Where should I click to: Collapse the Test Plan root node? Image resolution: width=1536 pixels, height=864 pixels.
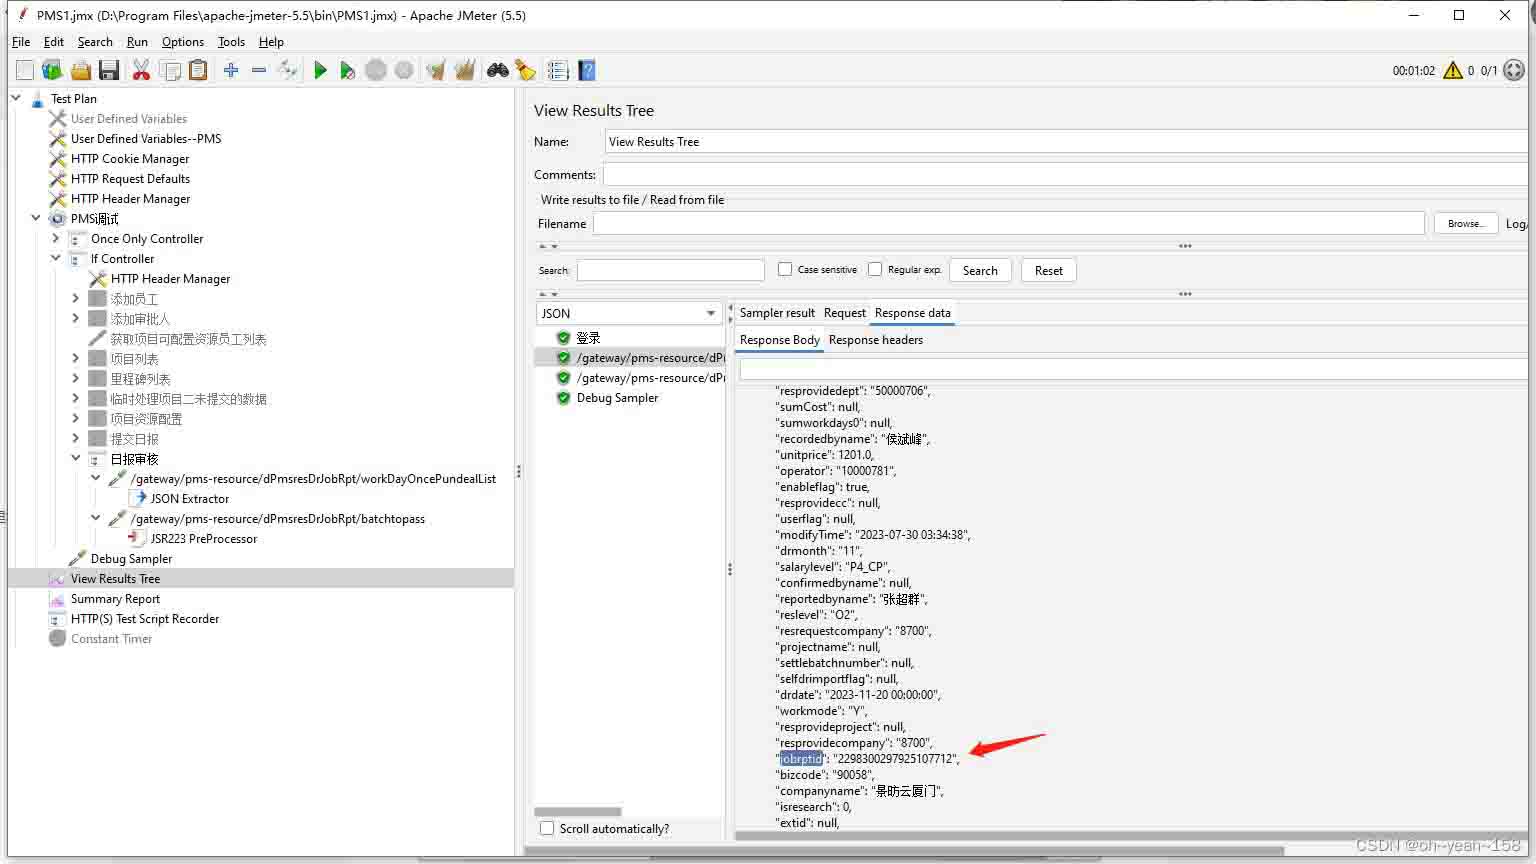(16, 98)
